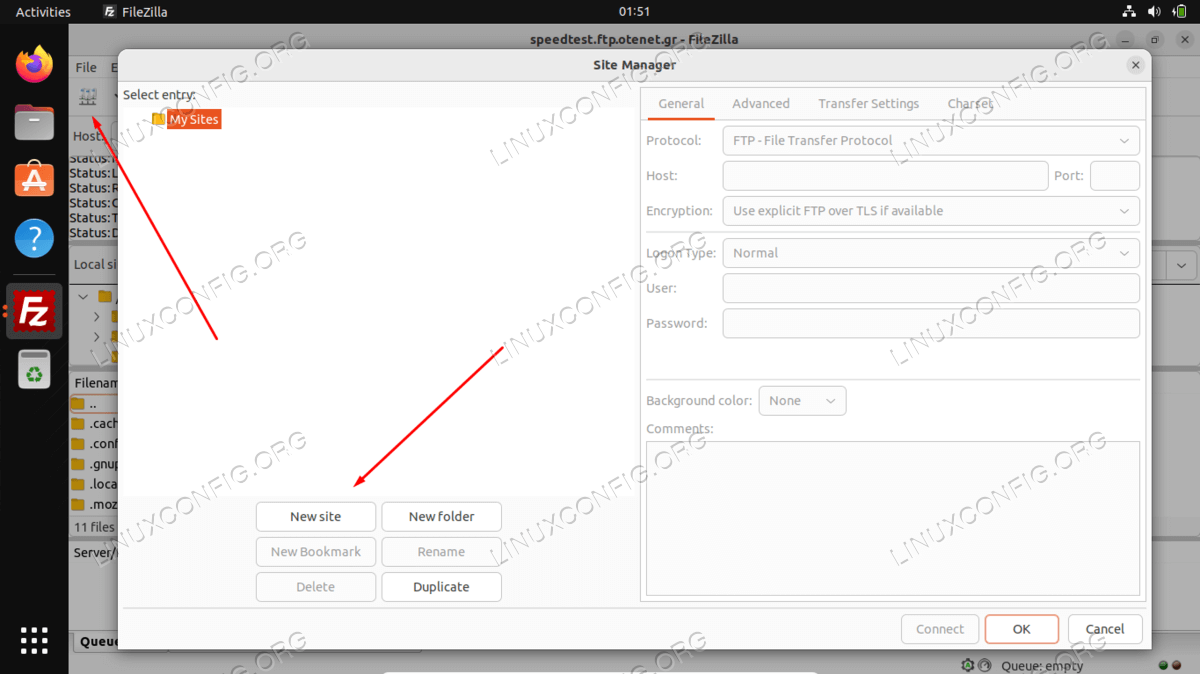Screen dimensions: 1200x674
Task: Click the Duplicate button
Action: click(x=442, y=587)
